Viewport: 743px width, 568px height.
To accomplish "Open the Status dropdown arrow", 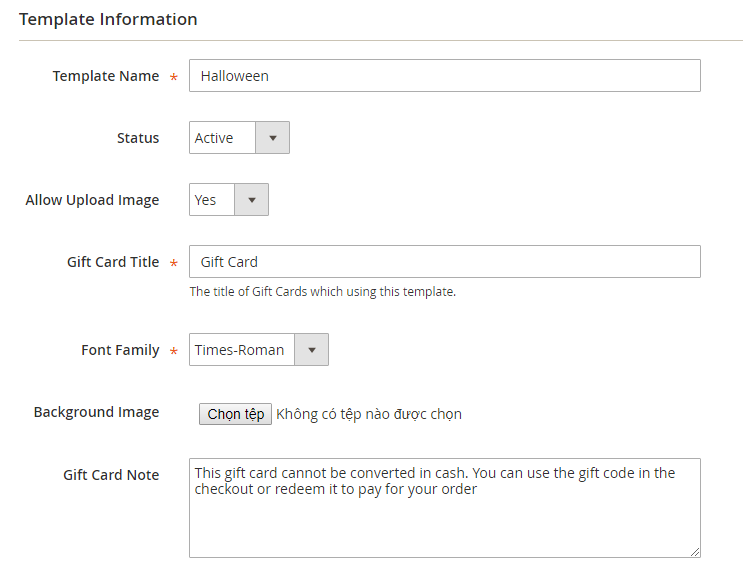I will [272, 138].
